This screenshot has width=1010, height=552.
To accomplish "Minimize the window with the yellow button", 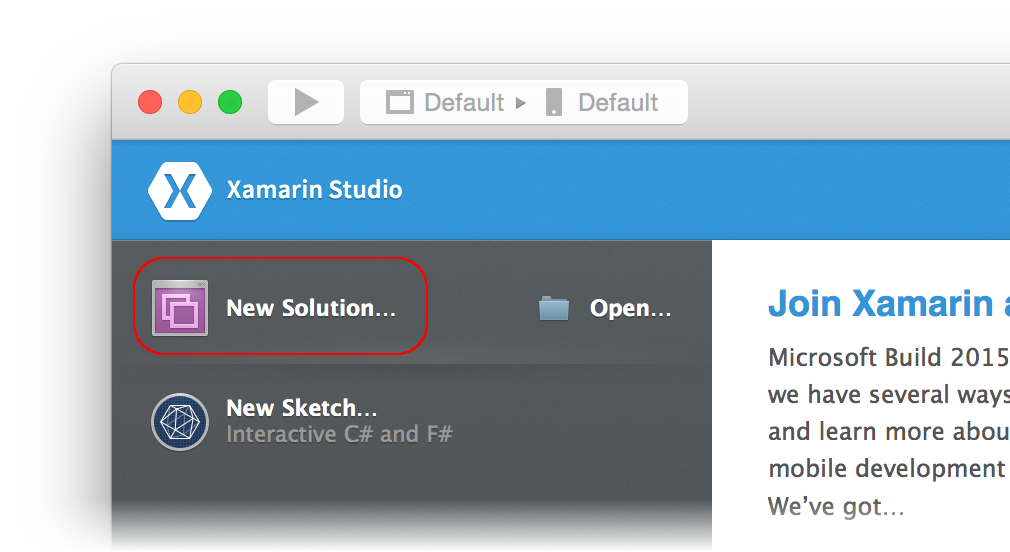I will [x=190, y=102].
